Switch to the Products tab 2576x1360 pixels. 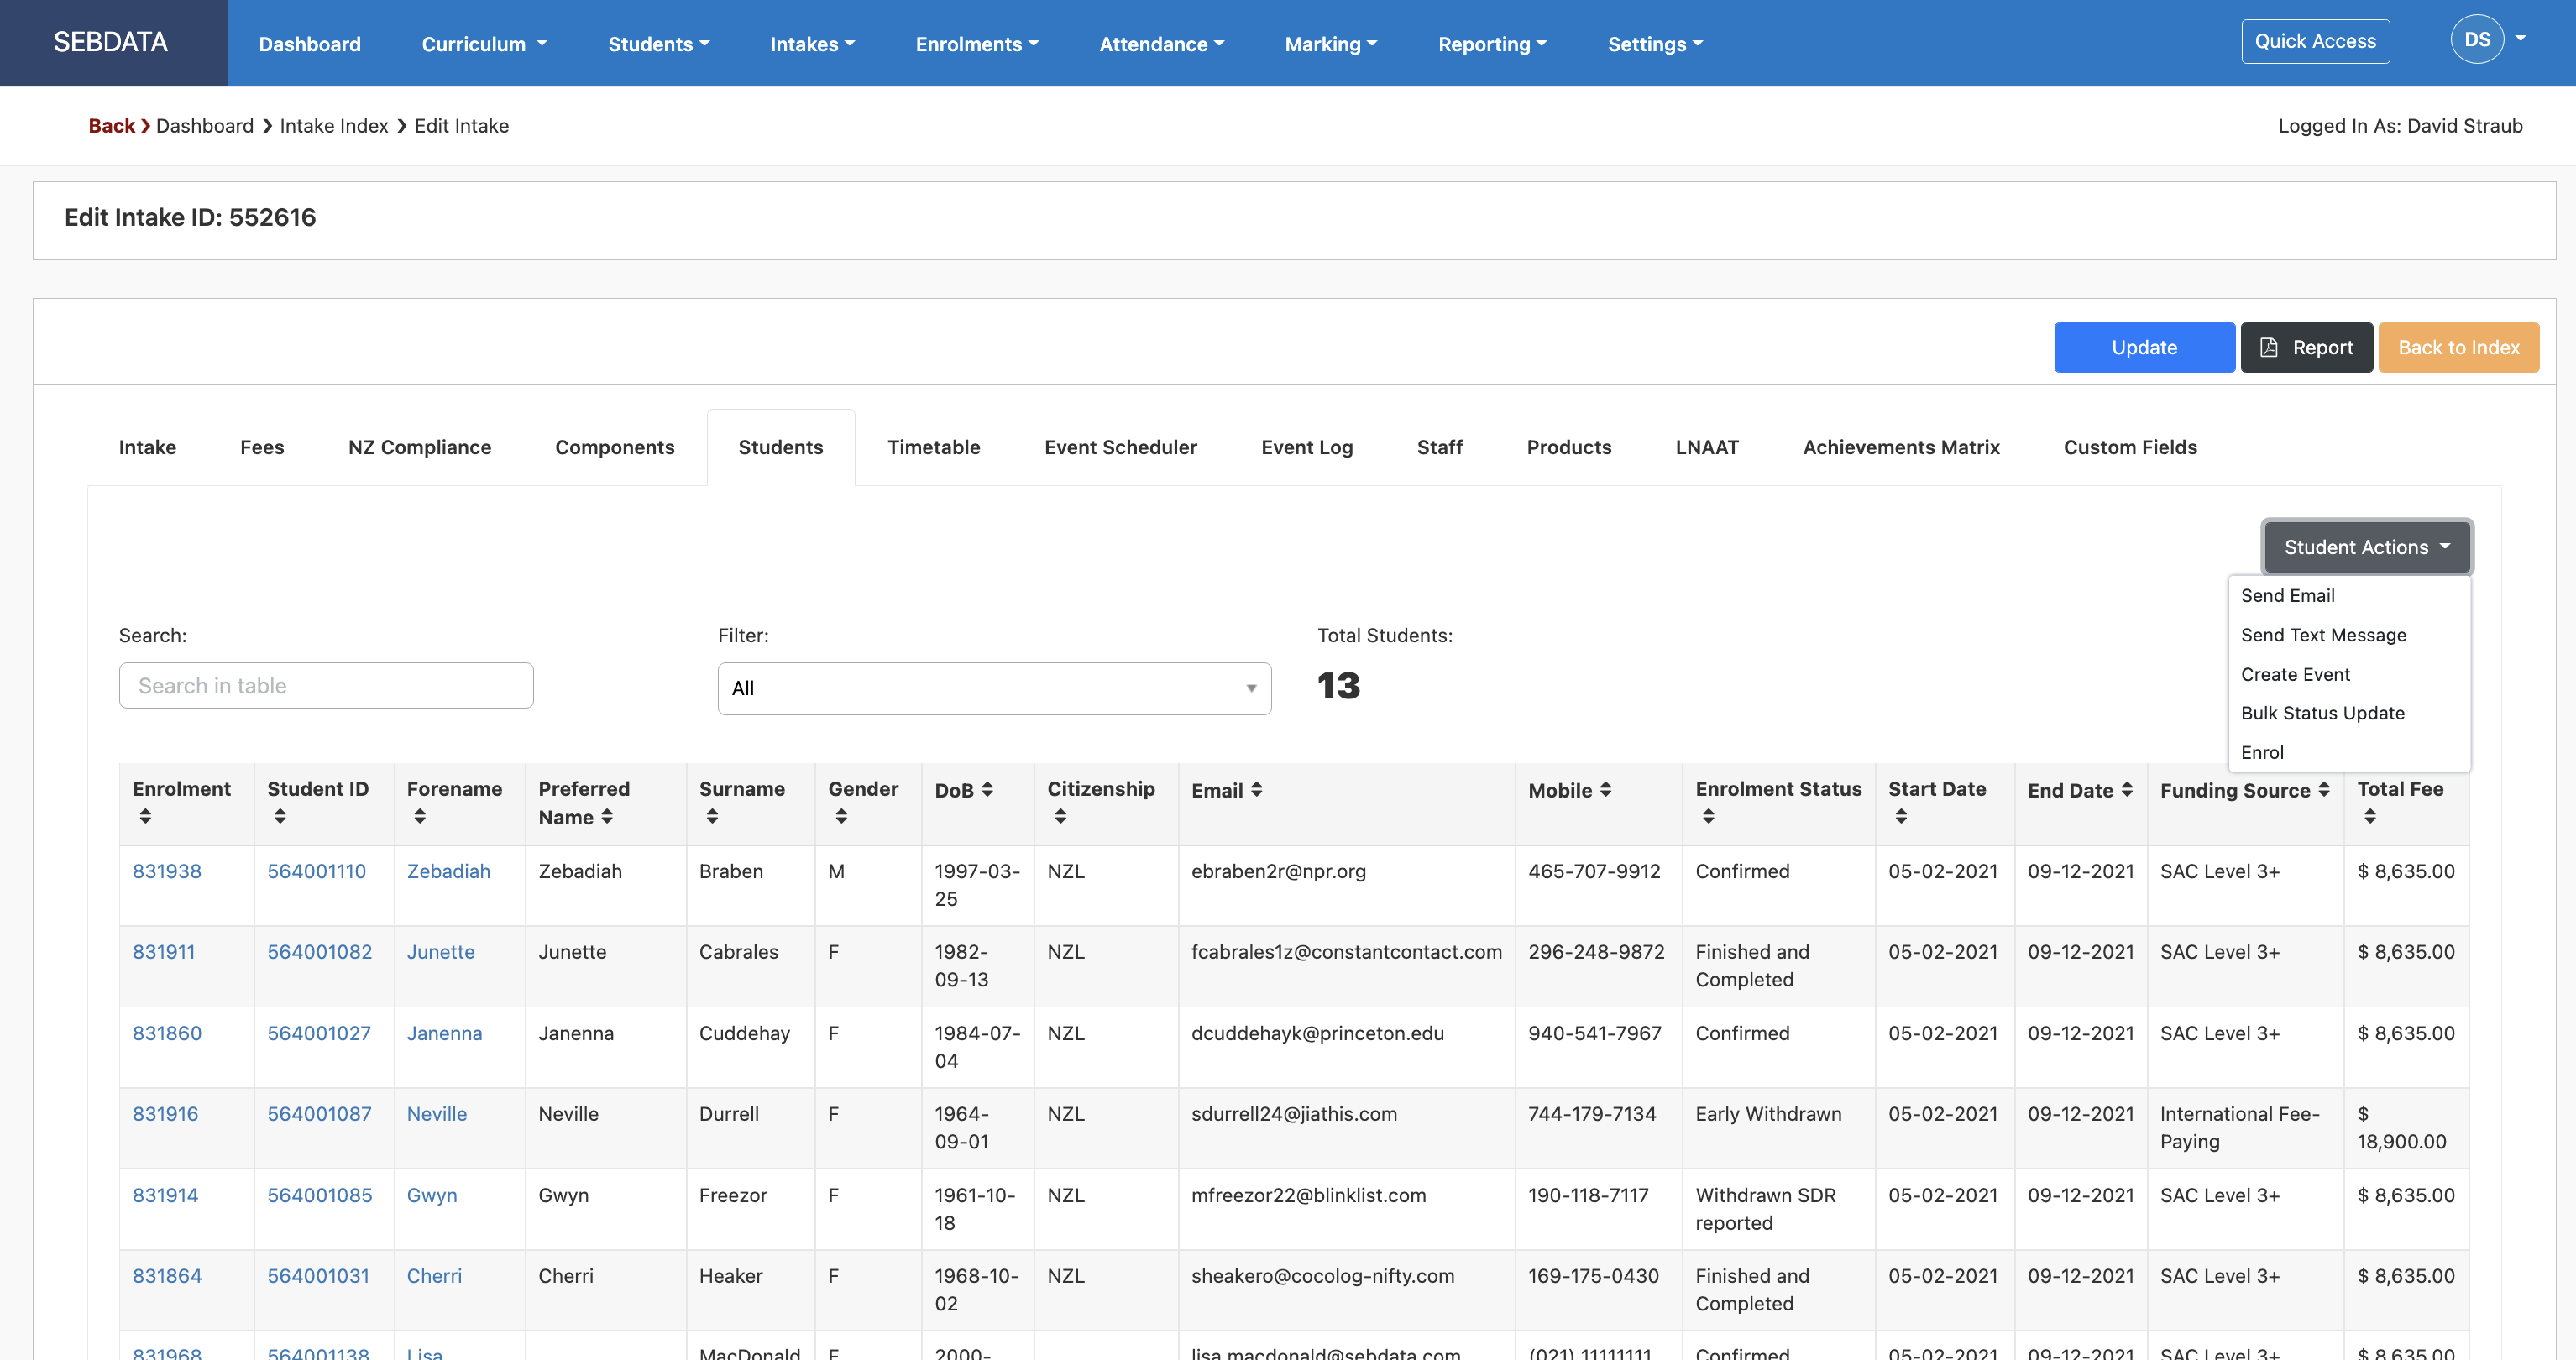click(x=1568, y=447)
